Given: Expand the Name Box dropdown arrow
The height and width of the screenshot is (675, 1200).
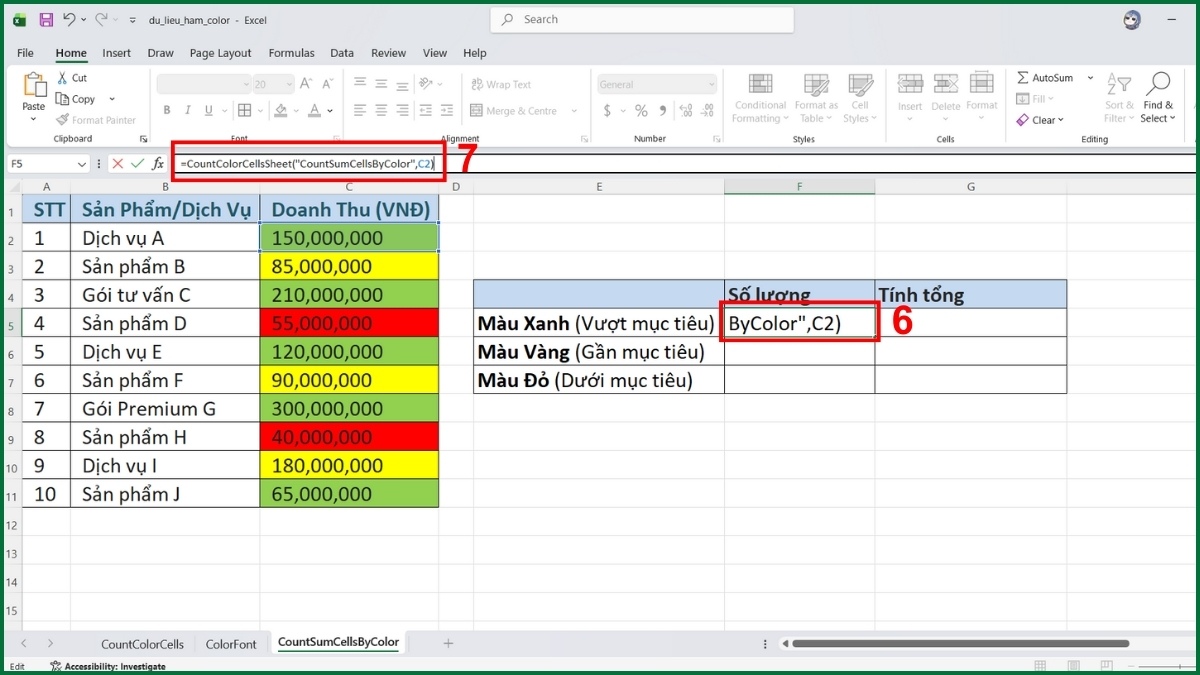Looking at the screenshot, I should (82, 164).
